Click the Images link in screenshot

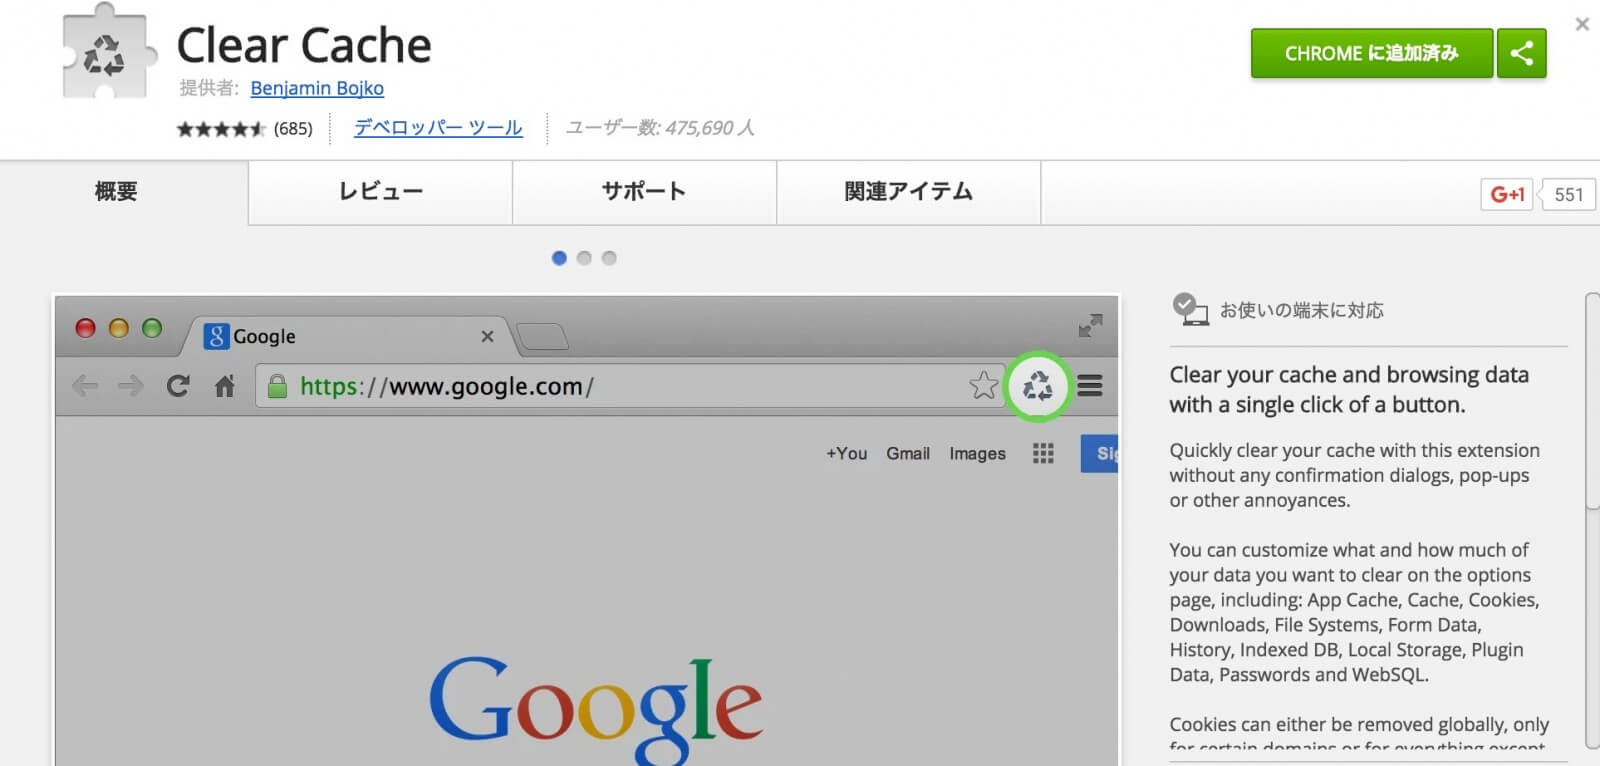click(x=977, y=453)
